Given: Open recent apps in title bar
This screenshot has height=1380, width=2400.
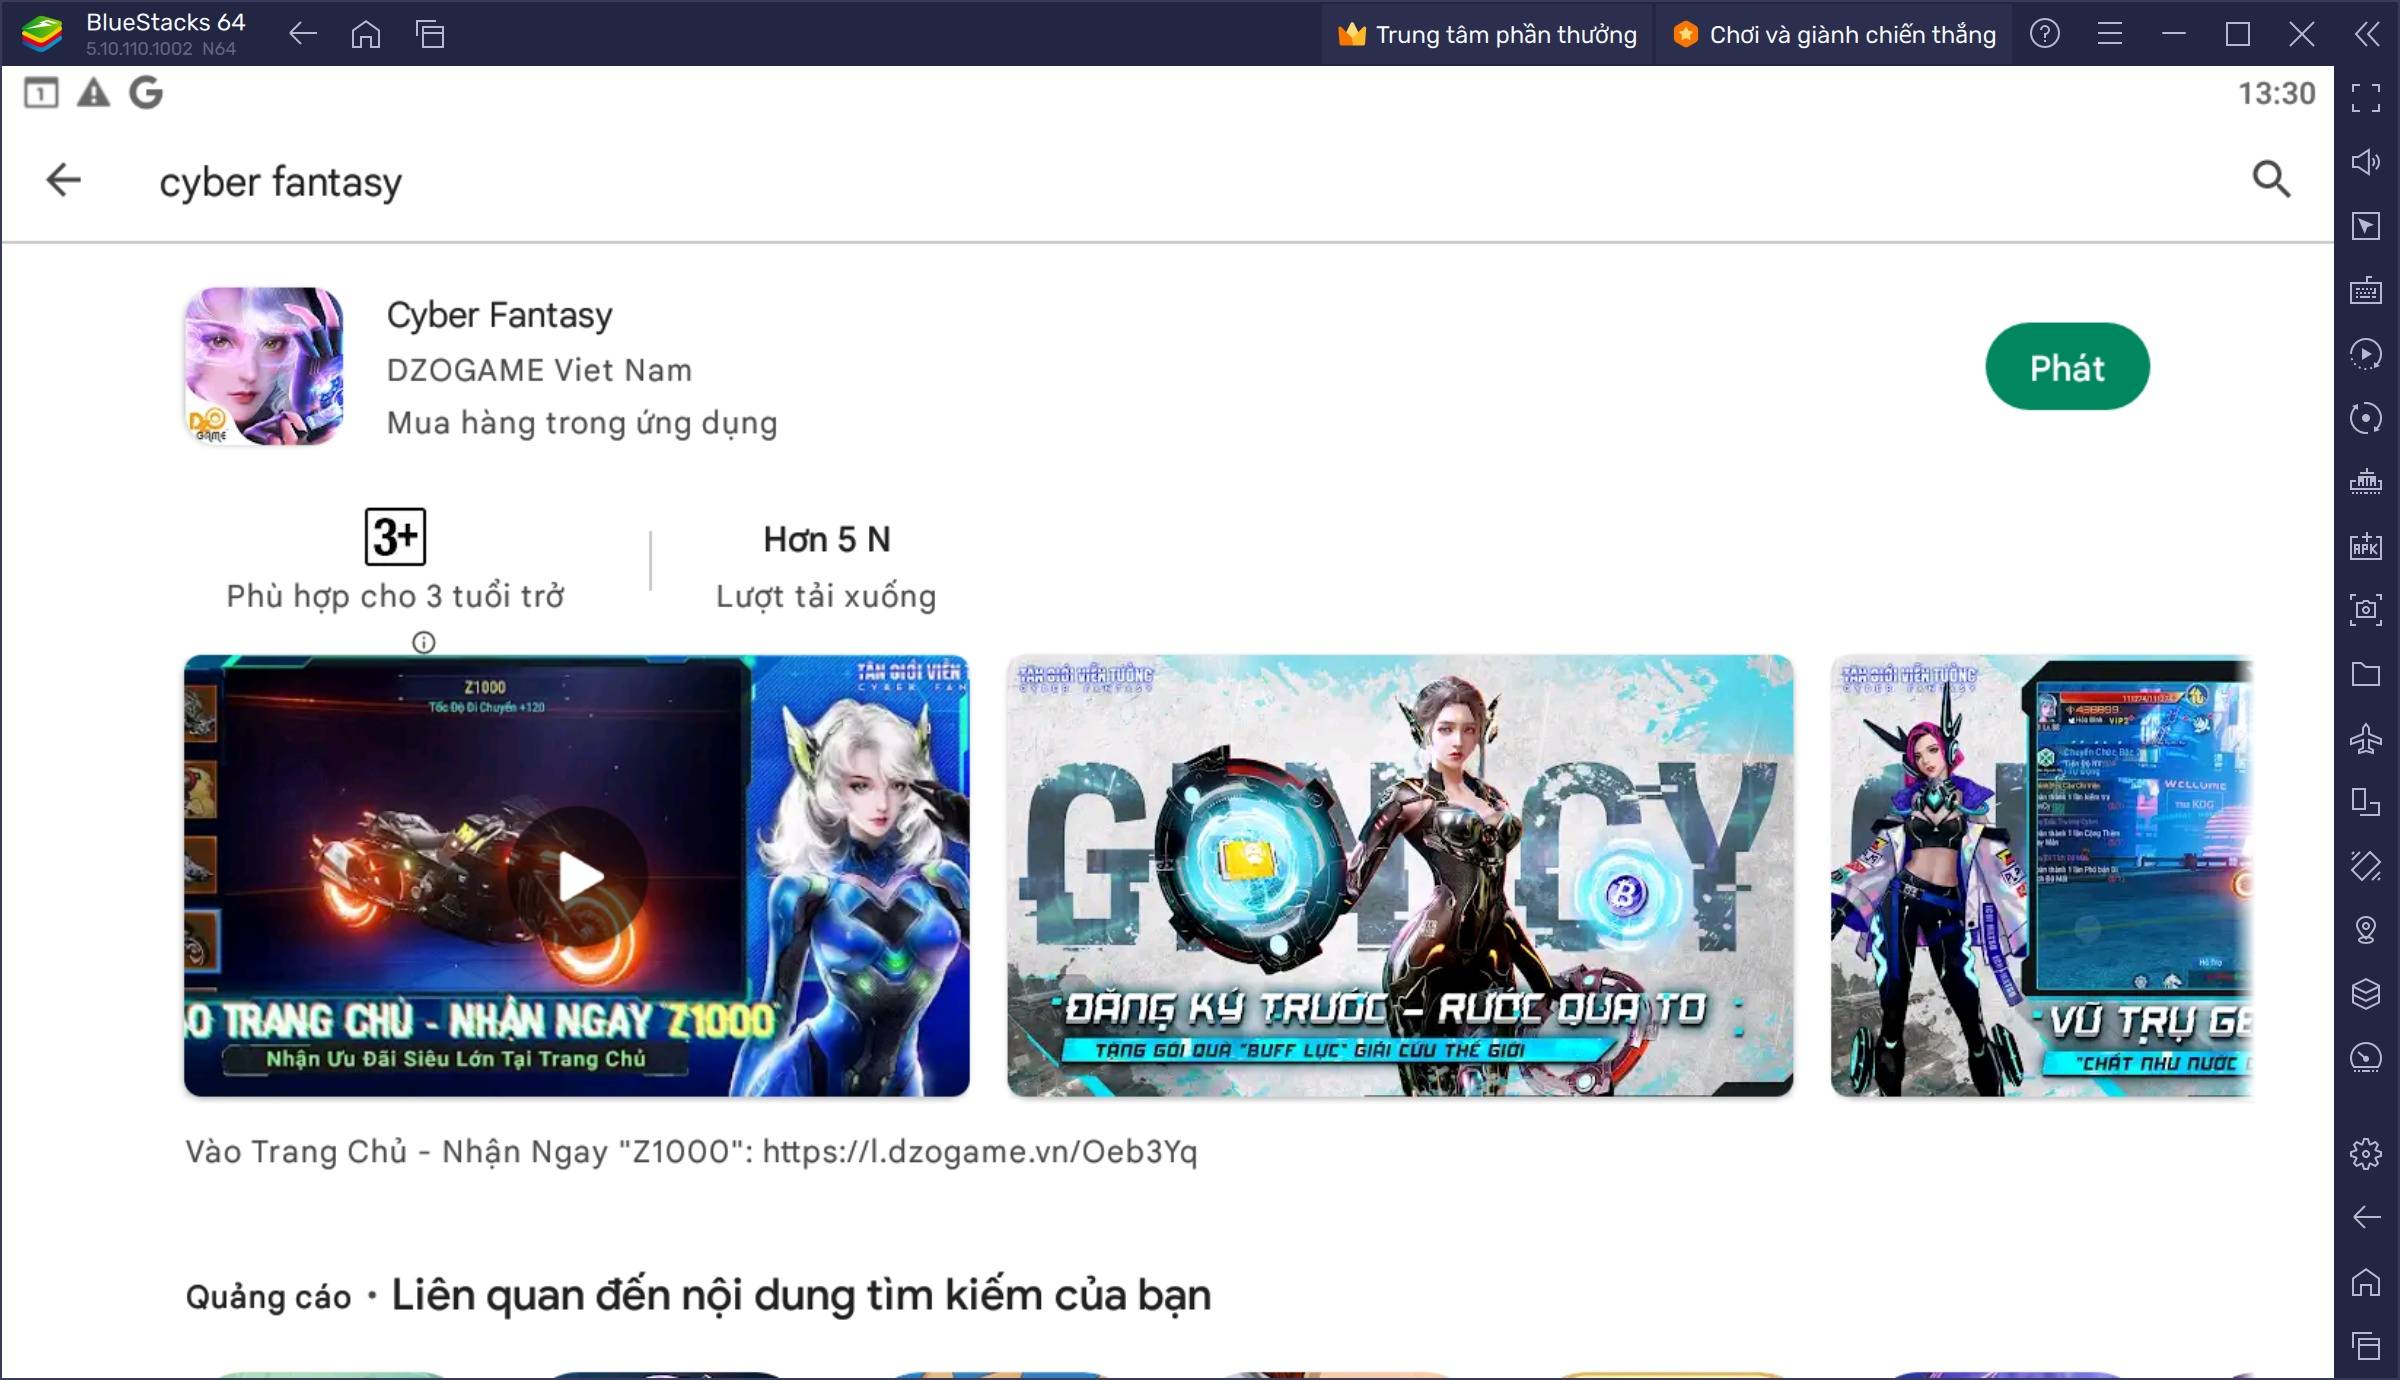Looking at the screenshot, I should tap(430, 34).
